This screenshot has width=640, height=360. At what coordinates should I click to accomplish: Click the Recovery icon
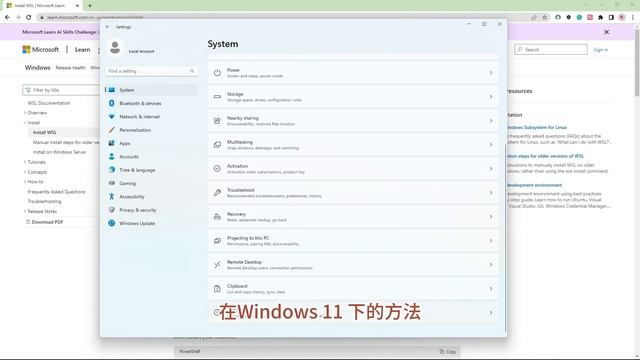(217, 217)
